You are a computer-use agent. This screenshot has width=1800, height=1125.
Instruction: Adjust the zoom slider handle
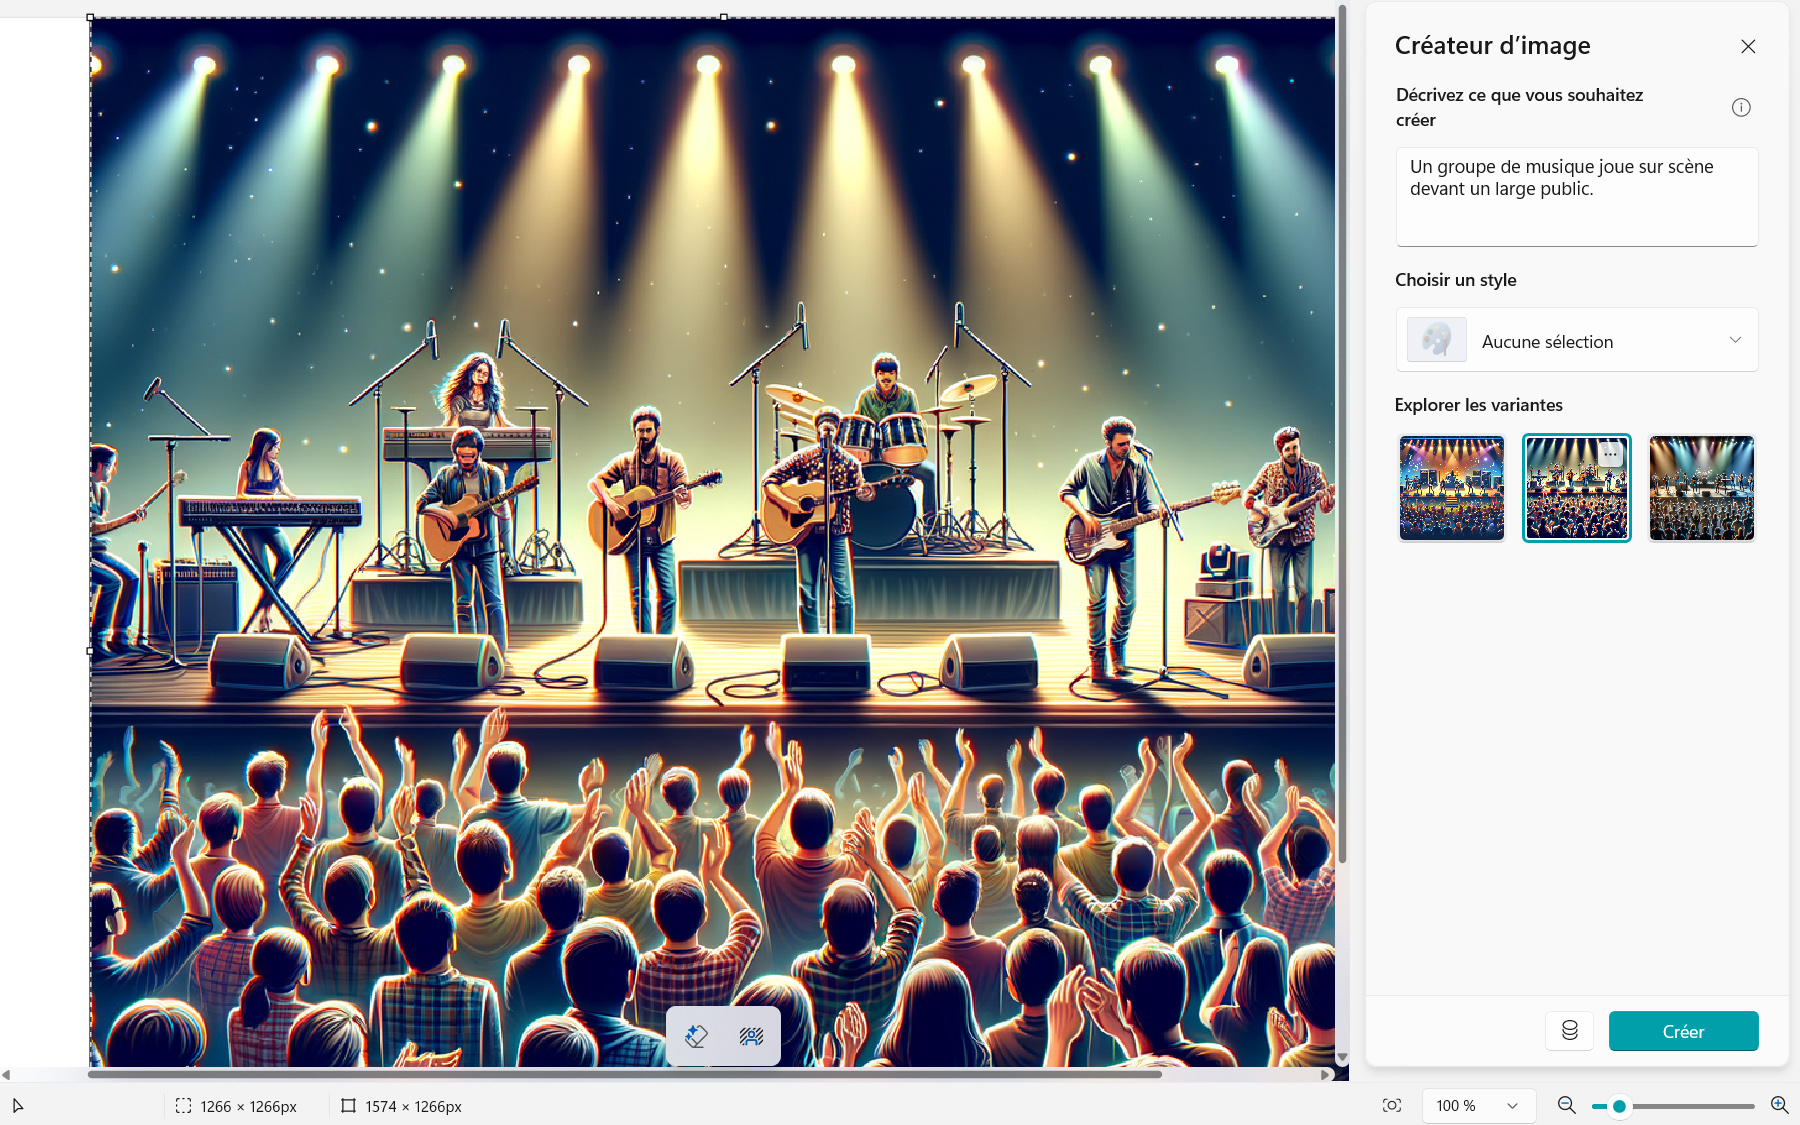click(x=1619, y=1106)
